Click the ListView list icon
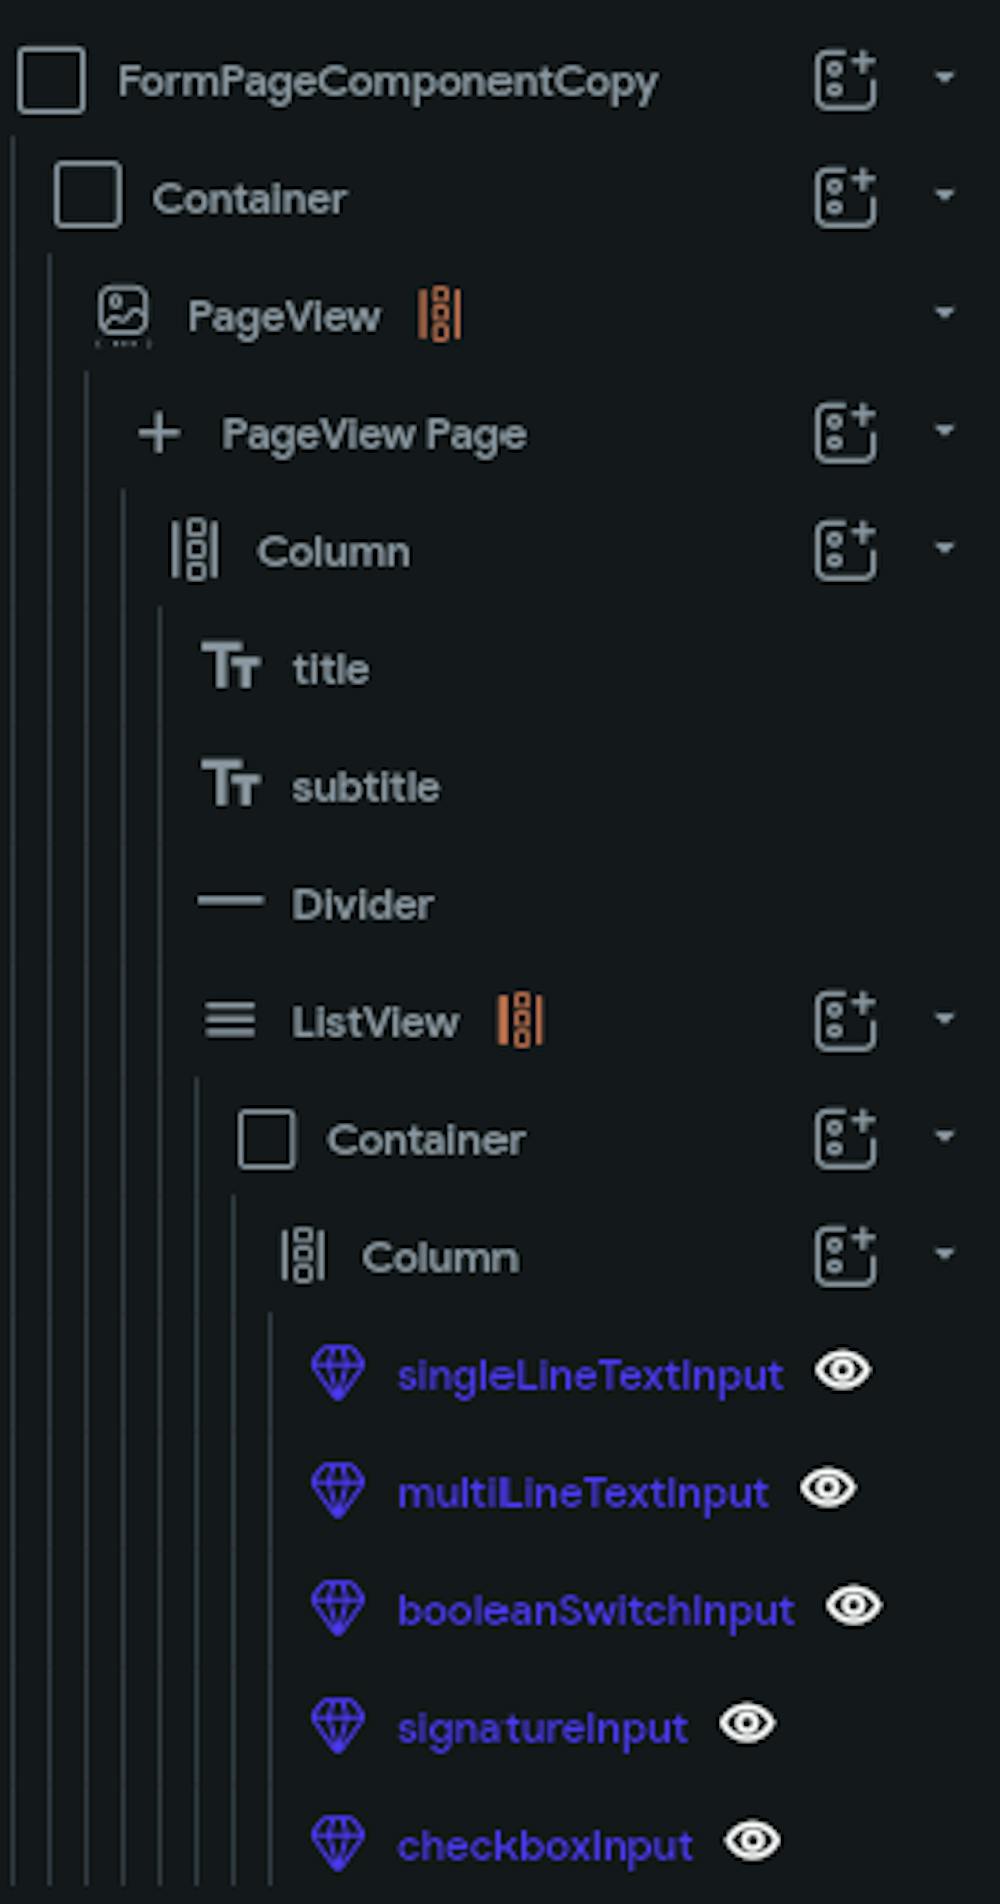 tap(230, 1021)
